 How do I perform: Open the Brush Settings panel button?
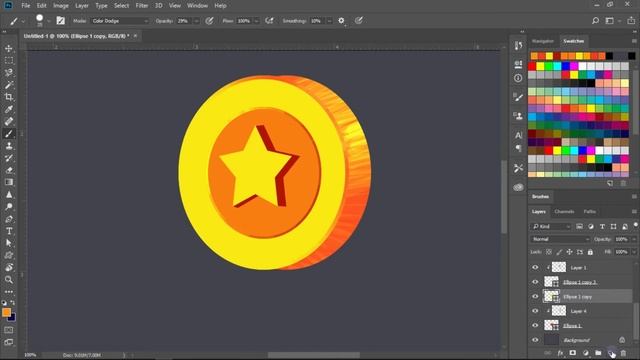coord(60,21)
